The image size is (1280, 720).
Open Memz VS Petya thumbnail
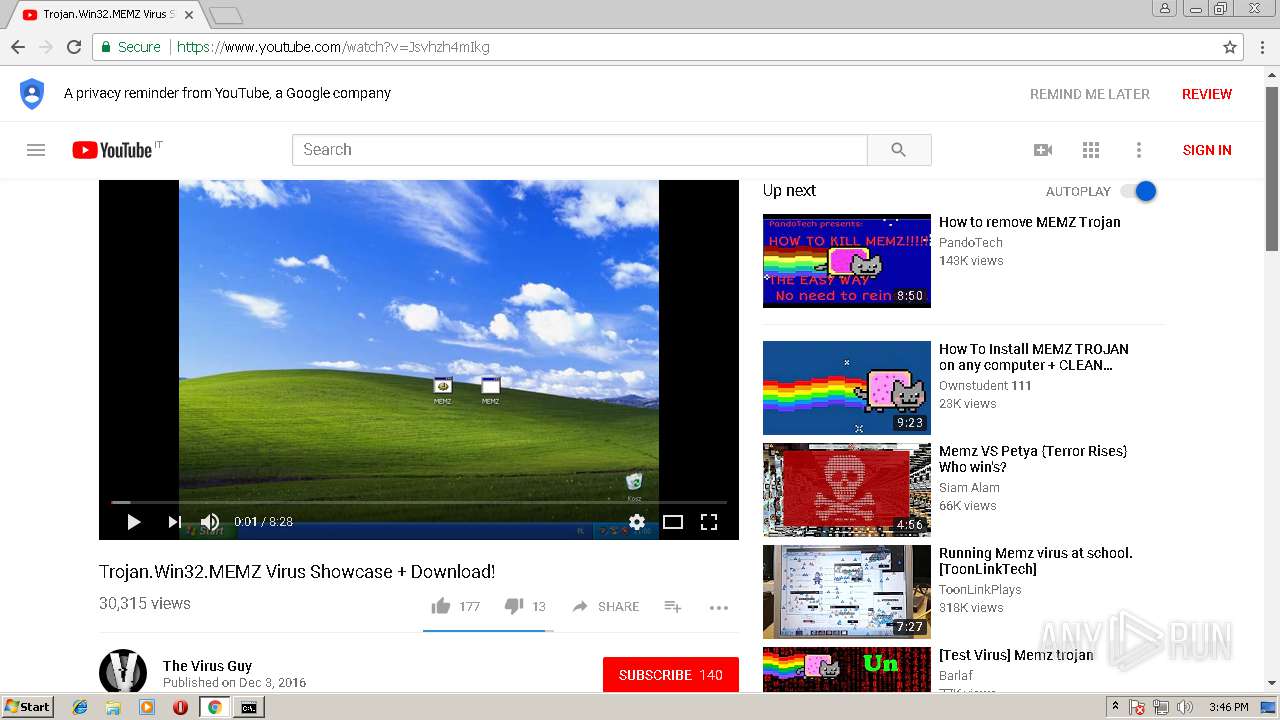click(x=847, y=490)
